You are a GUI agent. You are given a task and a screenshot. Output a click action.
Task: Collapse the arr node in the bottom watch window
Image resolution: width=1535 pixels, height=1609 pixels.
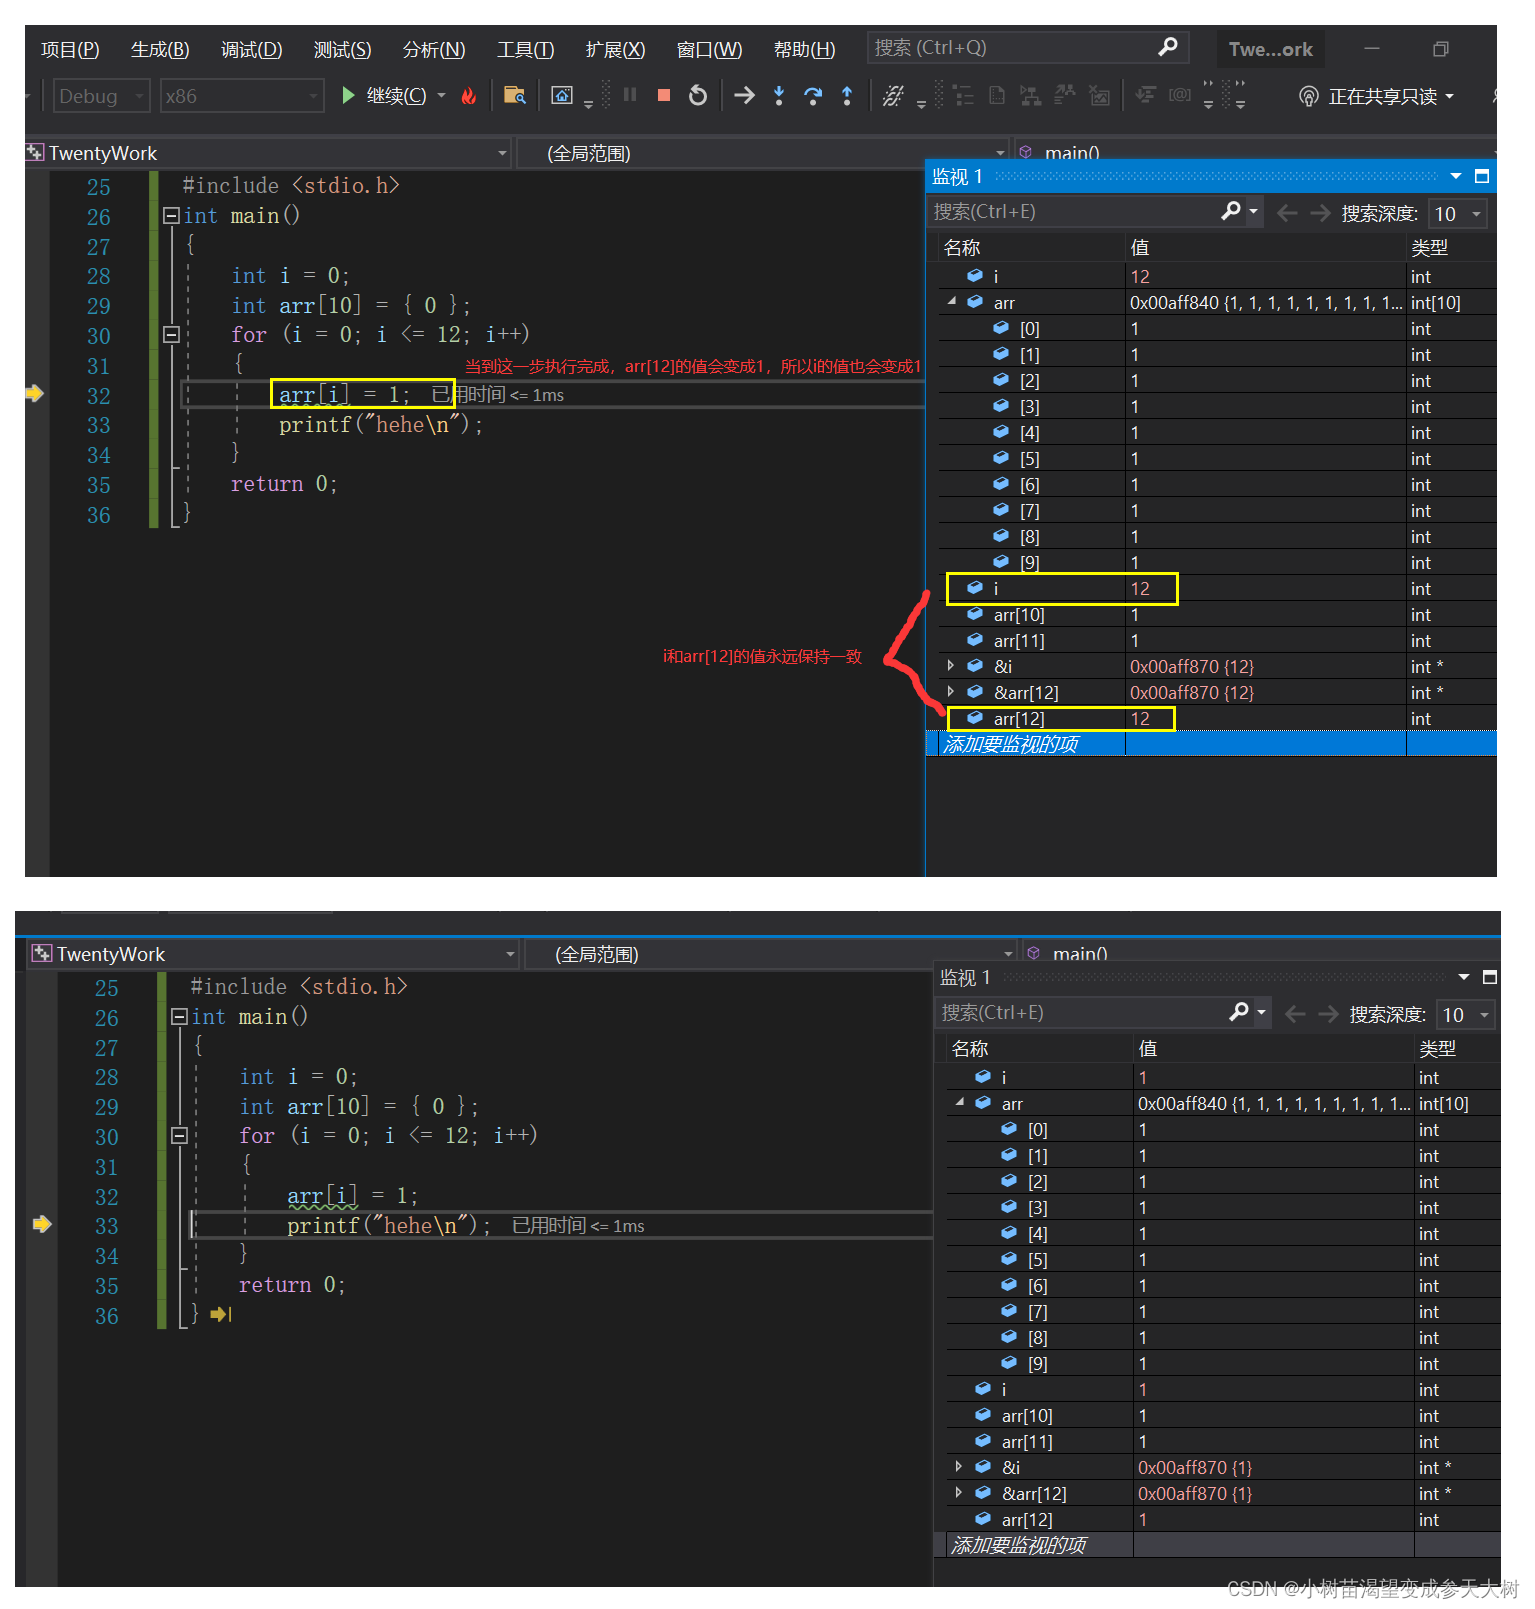point(959,1102)
